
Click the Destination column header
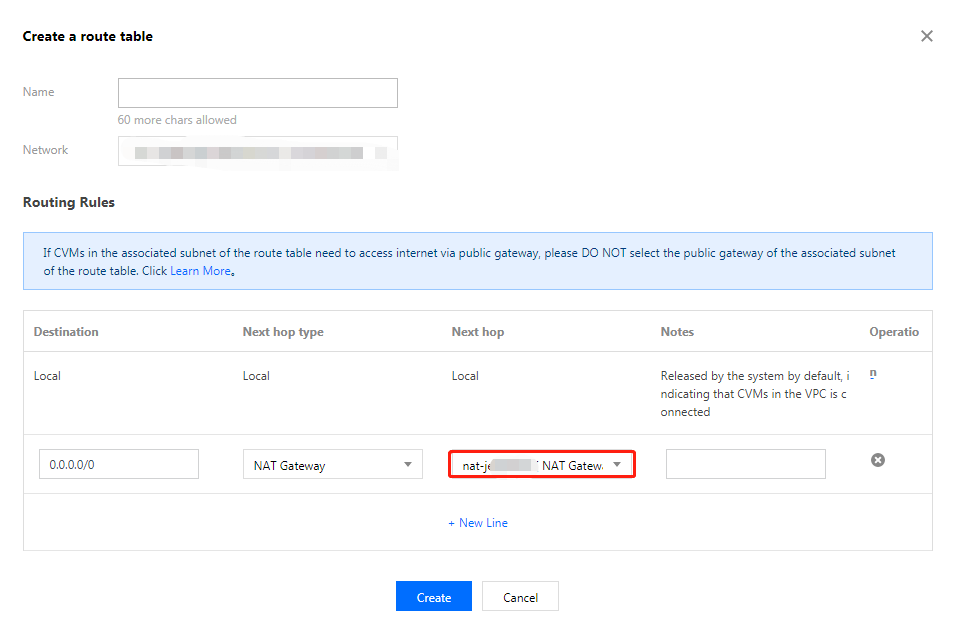coord(66,332)
